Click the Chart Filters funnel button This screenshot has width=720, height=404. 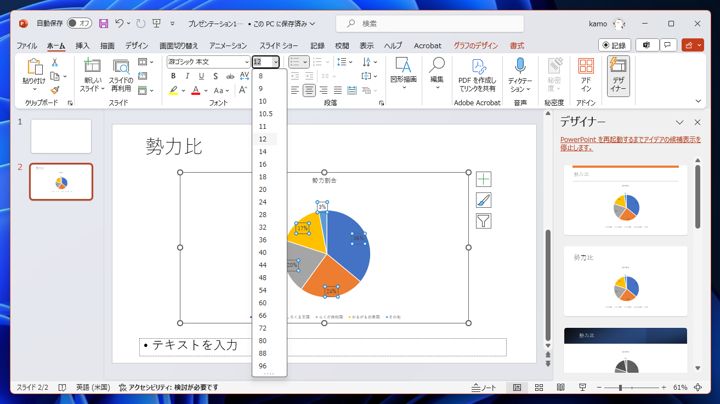coord(484,221)
